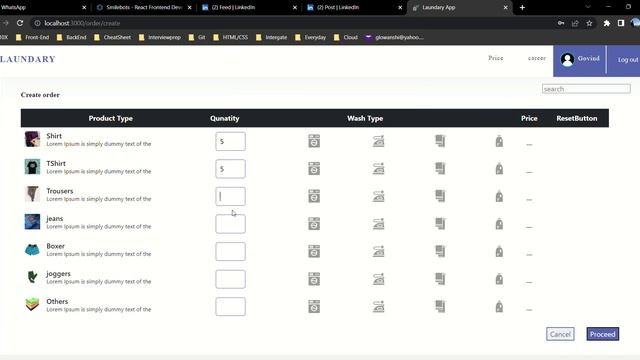This screenshot has width=640, height=360.
Task: Click the Shirt quantity input field
Action: pos(230,141)
